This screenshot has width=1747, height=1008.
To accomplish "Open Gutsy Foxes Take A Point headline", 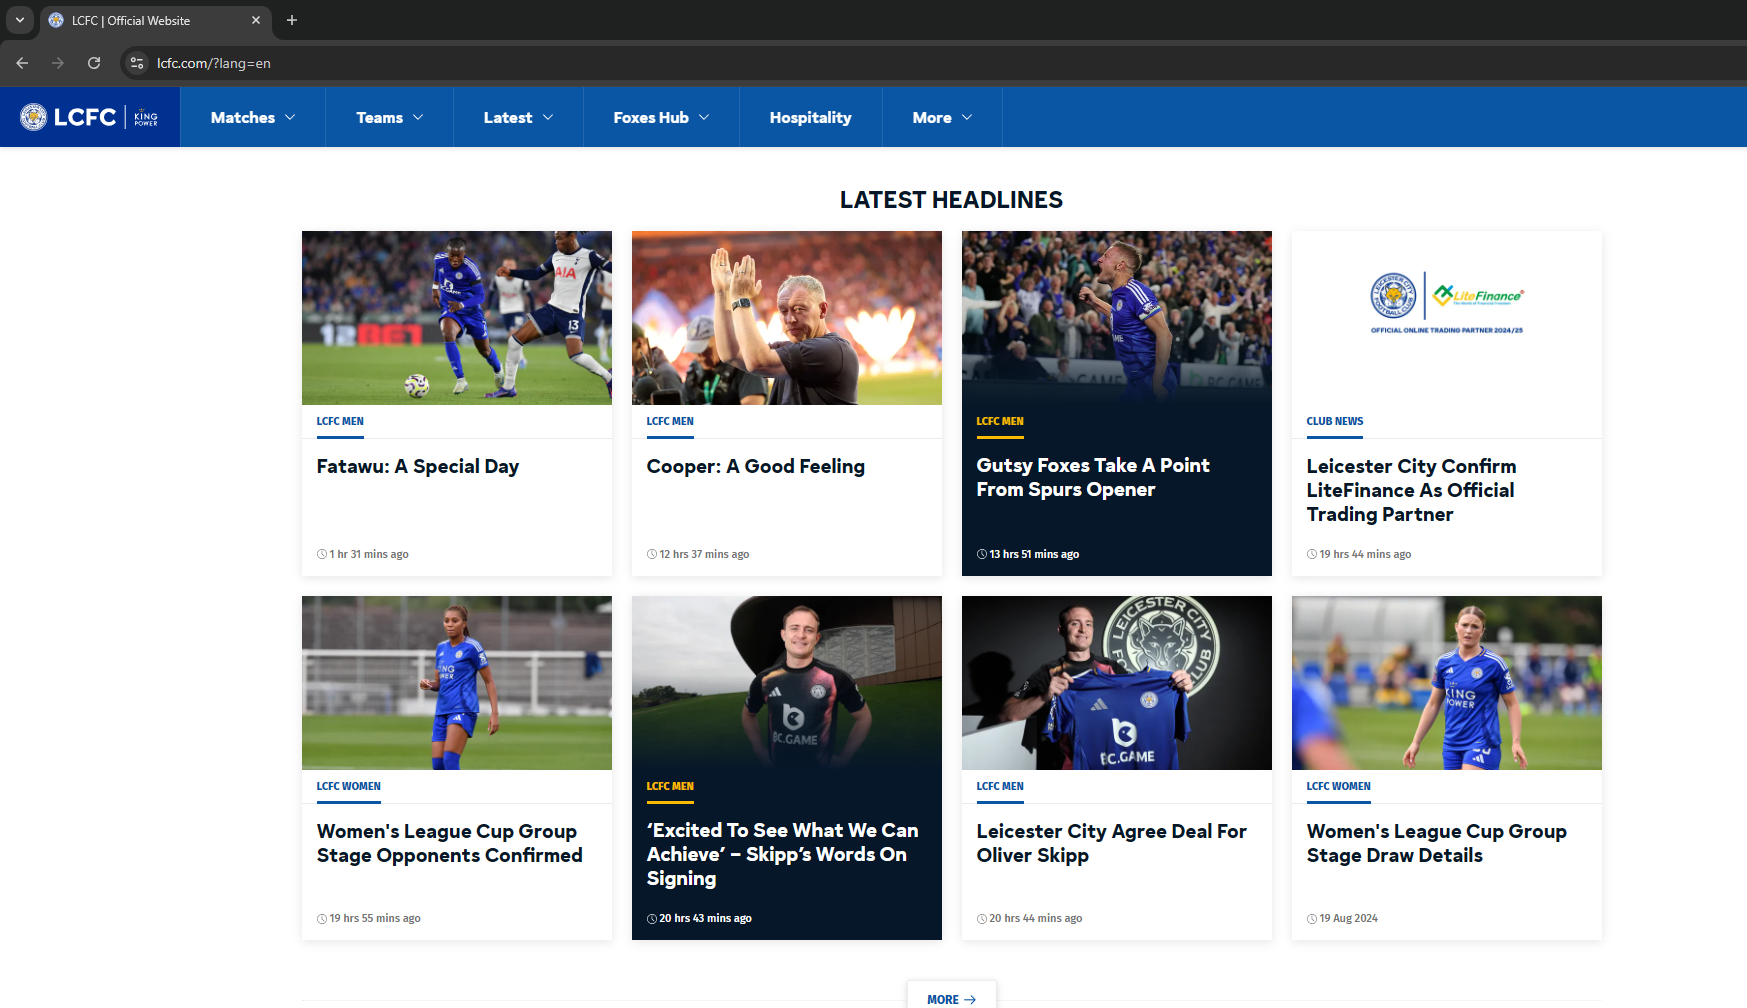I will click(1093, 478).
